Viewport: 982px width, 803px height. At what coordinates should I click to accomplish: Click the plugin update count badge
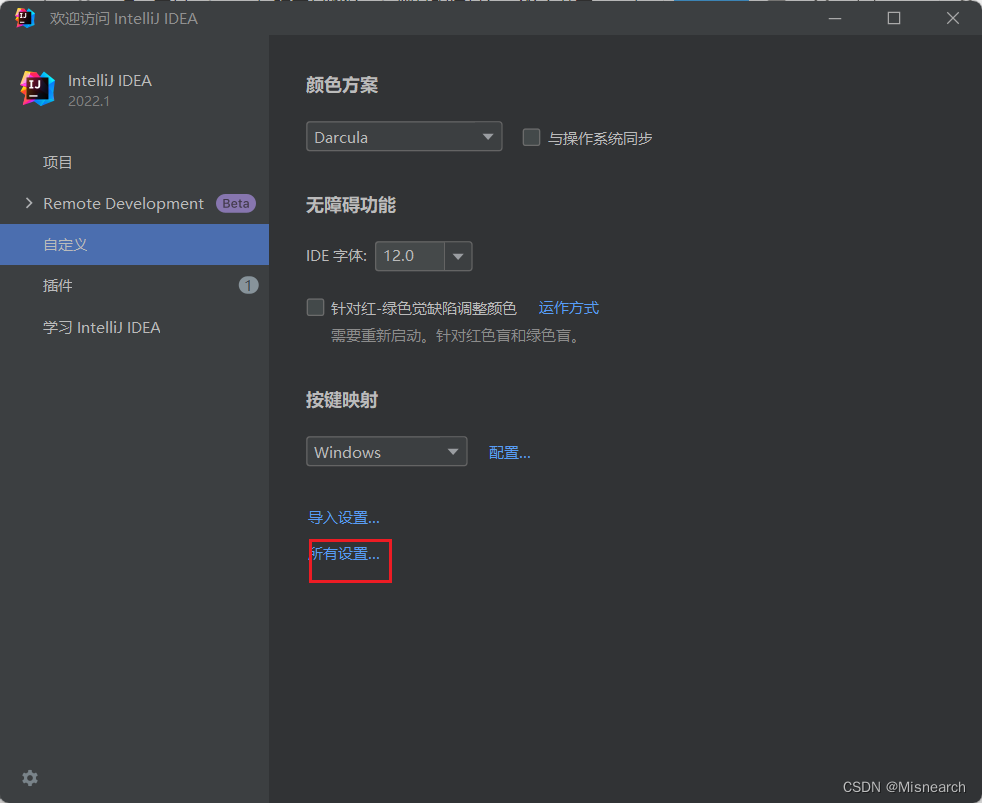pyautogui.click(x=248, y=286)
